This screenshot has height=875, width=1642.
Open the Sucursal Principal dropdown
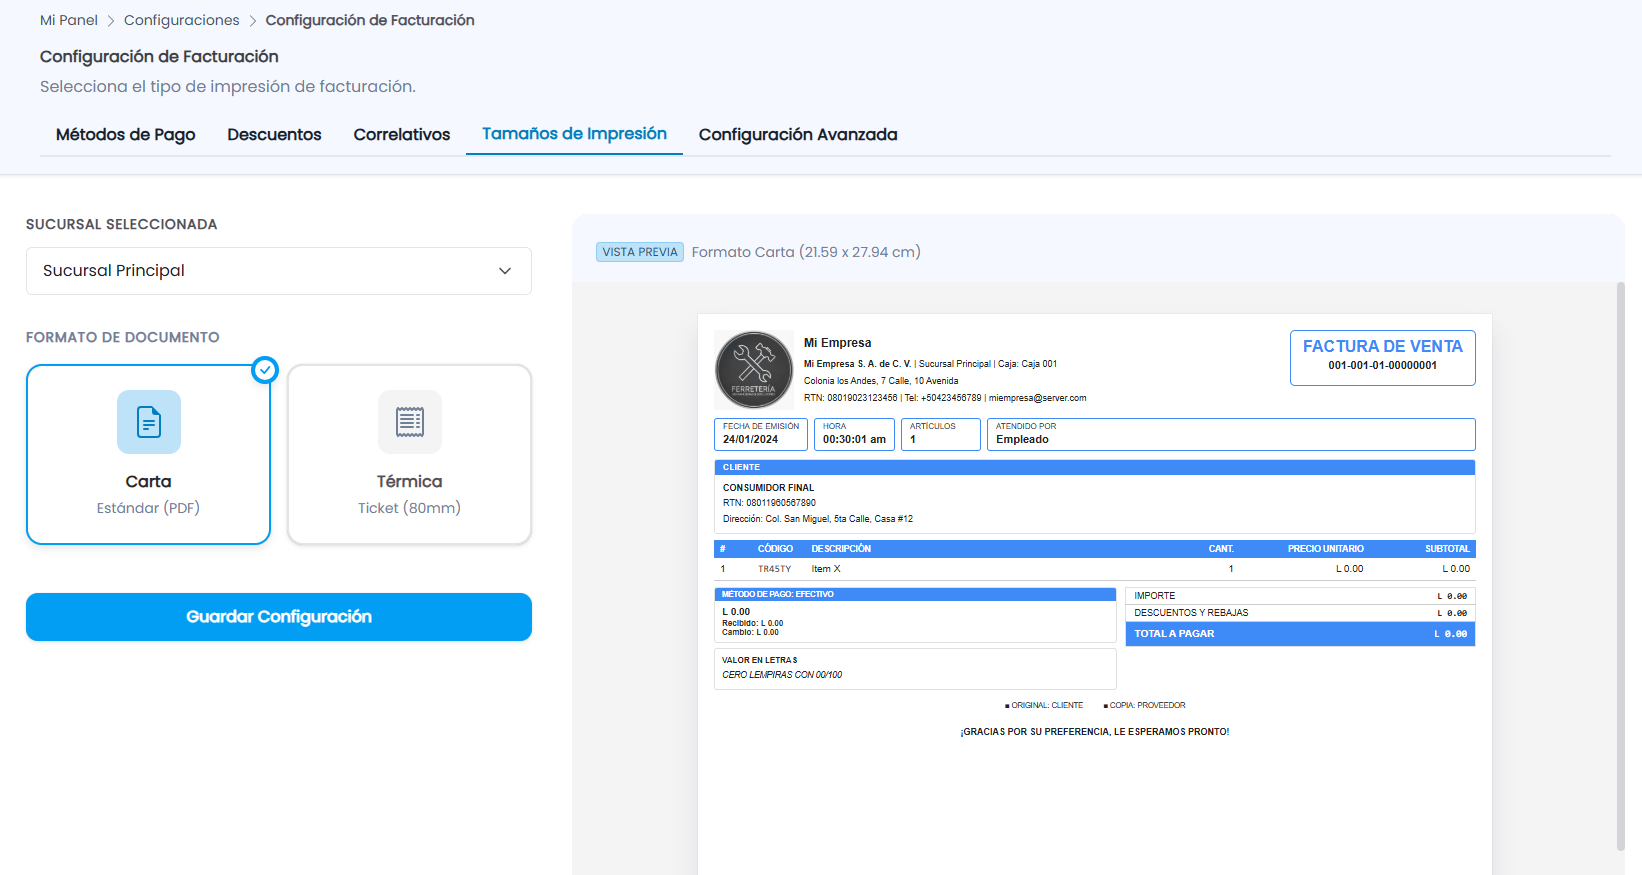279,271
